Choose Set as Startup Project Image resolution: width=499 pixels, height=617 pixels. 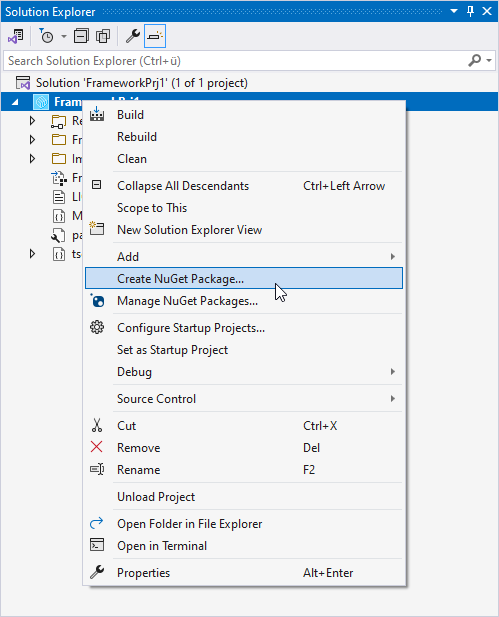tap(244, 350)
